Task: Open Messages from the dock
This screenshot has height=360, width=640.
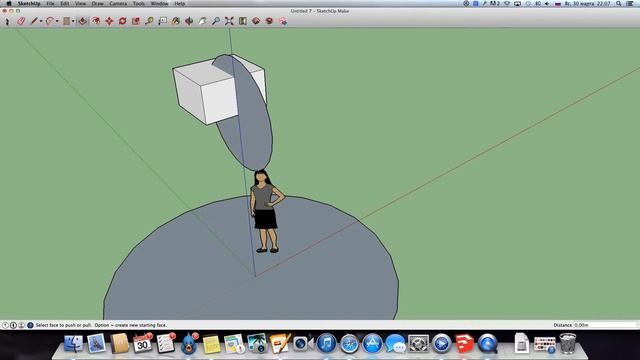Action: coord(395,344)
